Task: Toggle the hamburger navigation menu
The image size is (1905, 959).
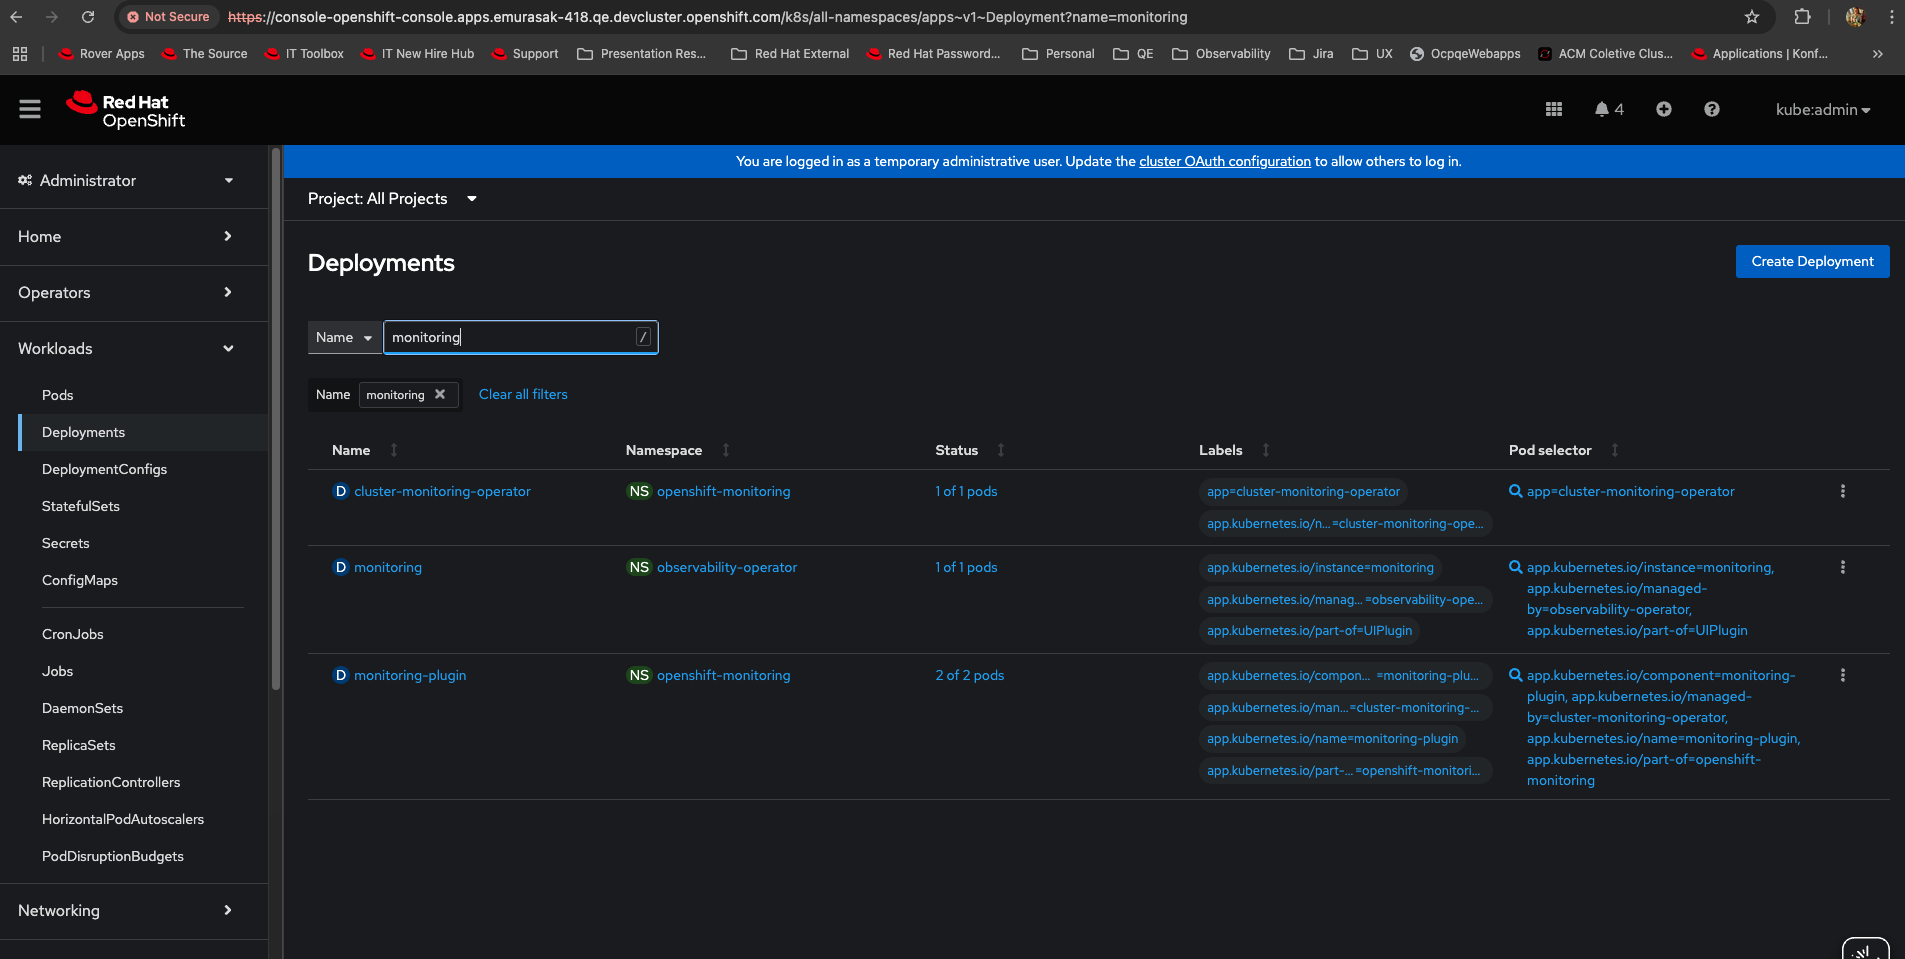Action: coord(30,110)
